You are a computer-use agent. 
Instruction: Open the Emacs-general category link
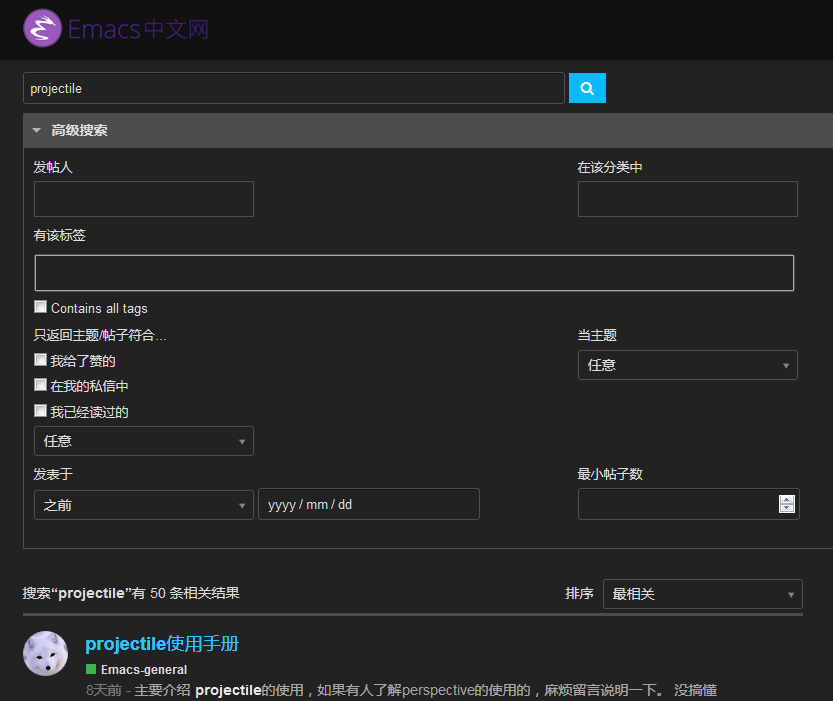point(144,670)
